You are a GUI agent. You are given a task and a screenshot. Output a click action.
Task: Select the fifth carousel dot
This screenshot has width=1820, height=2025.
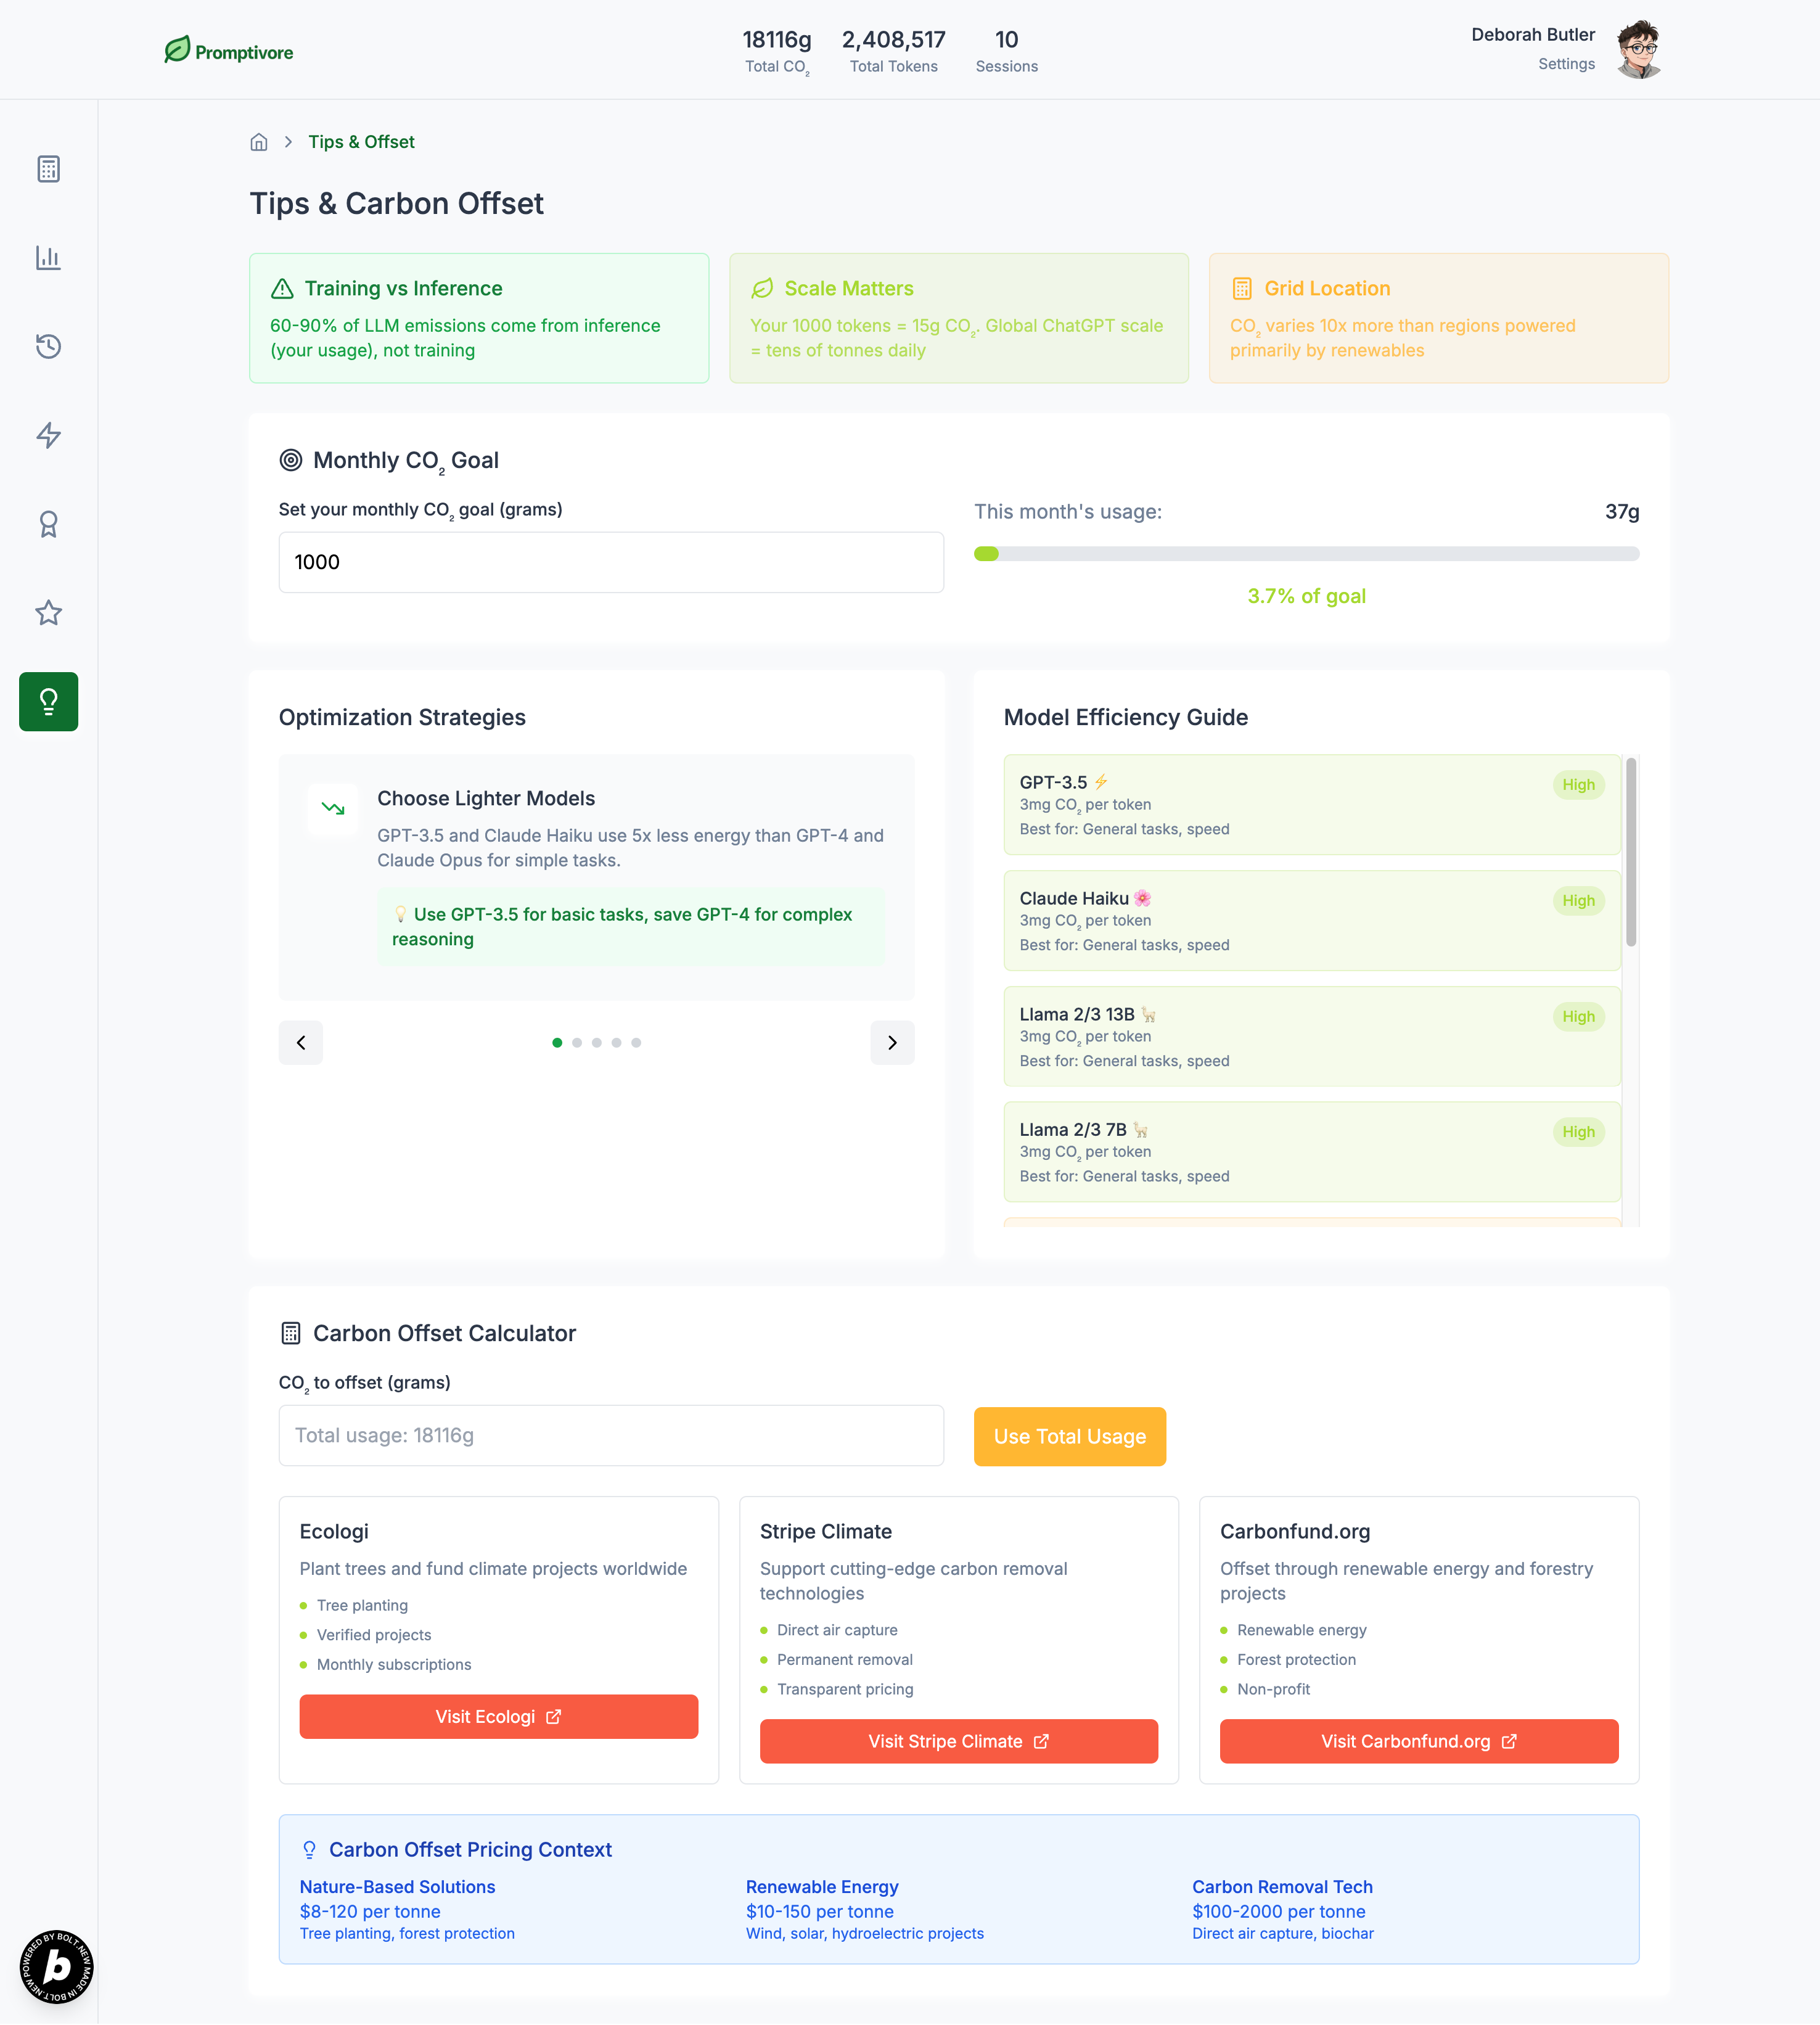tap(636, 1043)
